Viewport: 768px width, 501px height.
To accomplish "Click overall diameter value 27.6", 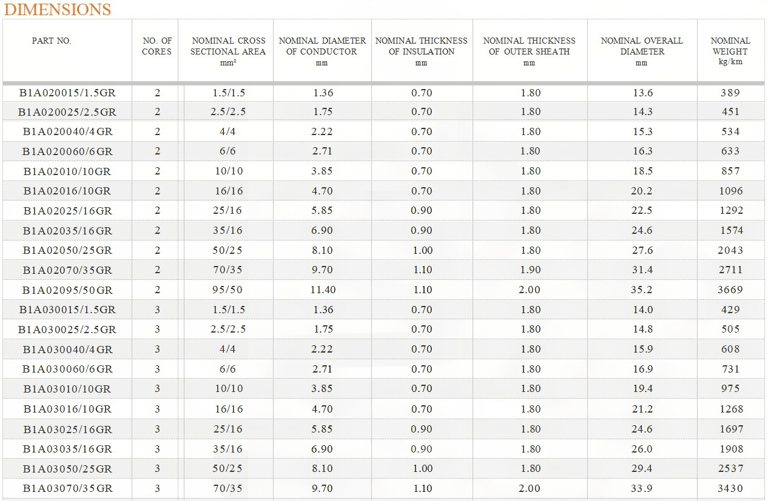I will (642, 250).
